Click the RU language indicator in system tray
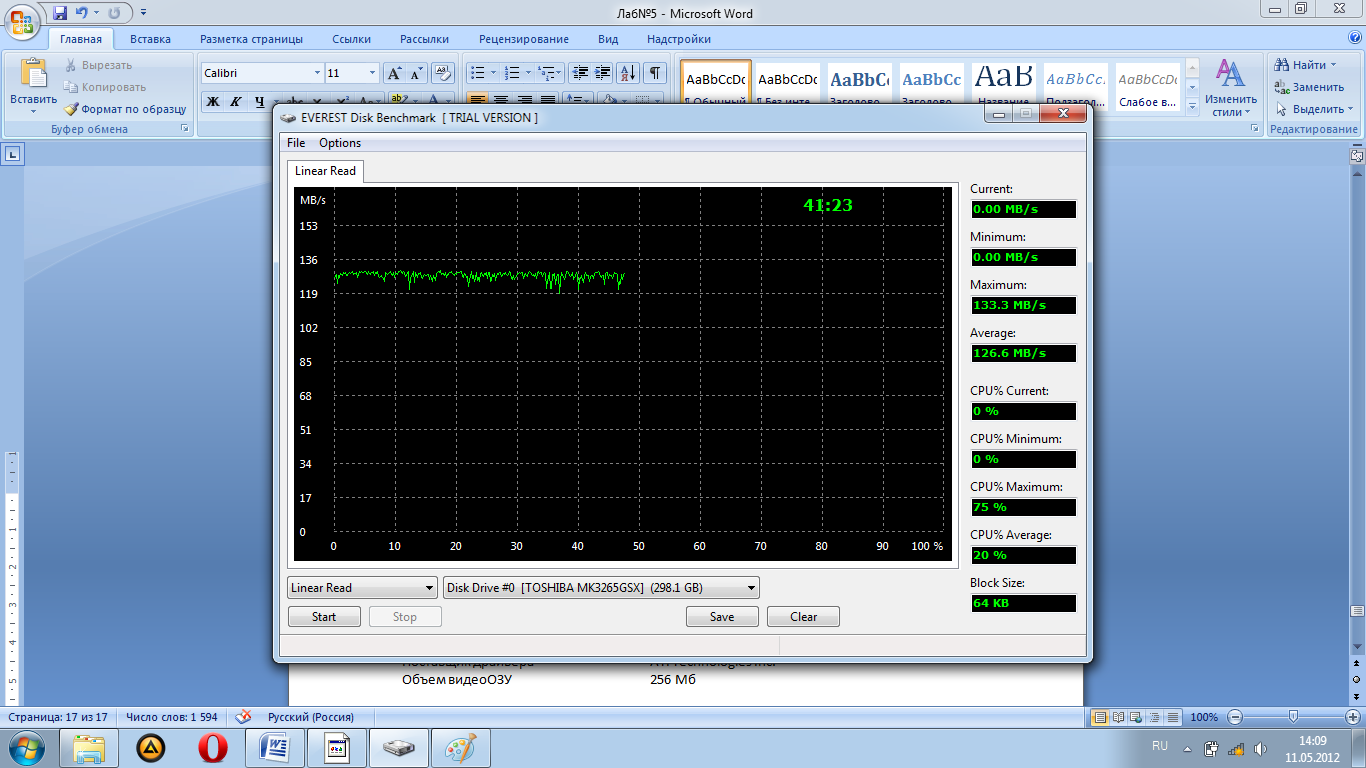Screen dimensions: 1366x768 1160,746
